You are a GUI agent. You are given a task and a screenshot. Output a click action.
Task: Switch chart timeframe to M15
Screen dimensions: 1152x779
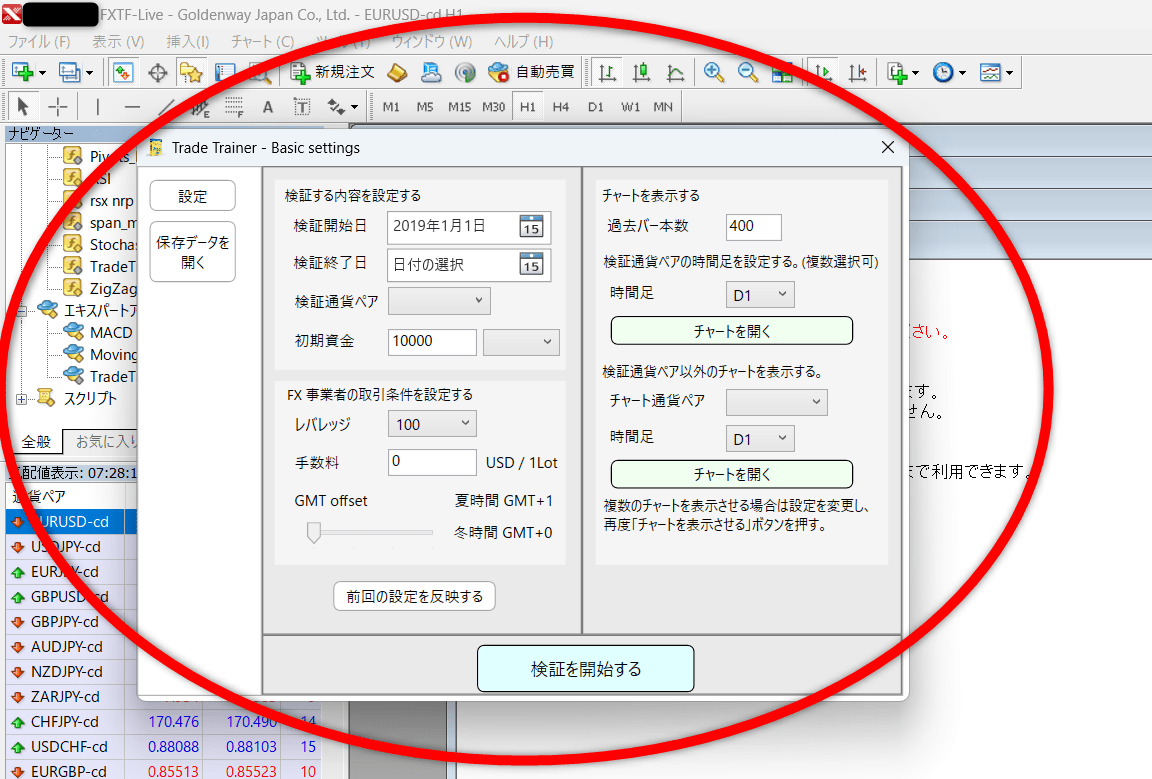point(458,106)
